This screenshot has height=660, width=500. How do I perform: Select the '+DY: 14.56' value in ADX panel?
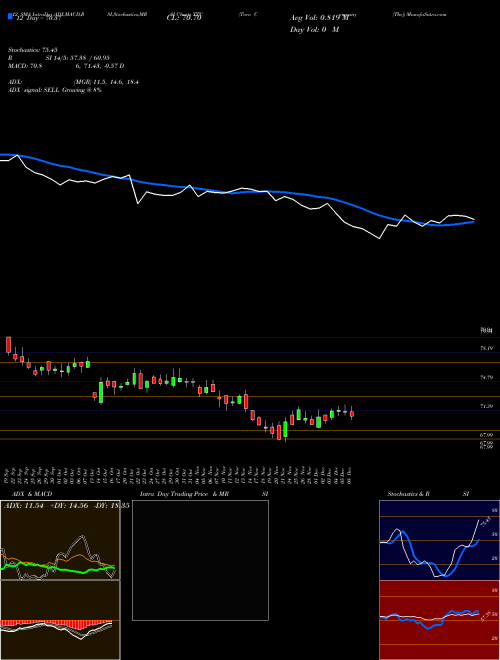(x=69, y=505)
